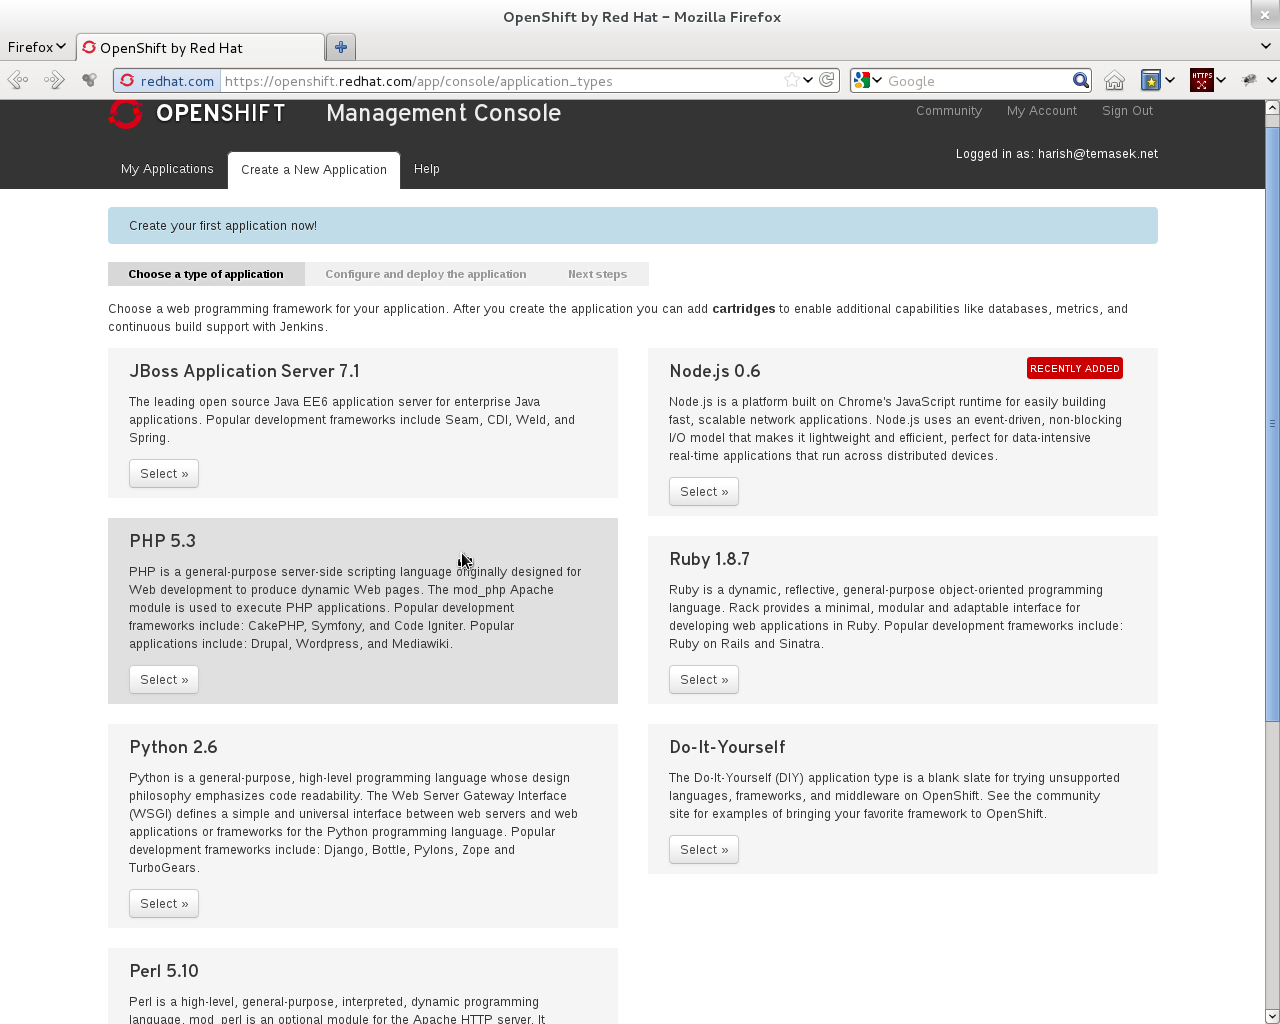1280x1024 pixels.
Task: Expand the URL history dropdown arrow
Action: coord(808,80)
